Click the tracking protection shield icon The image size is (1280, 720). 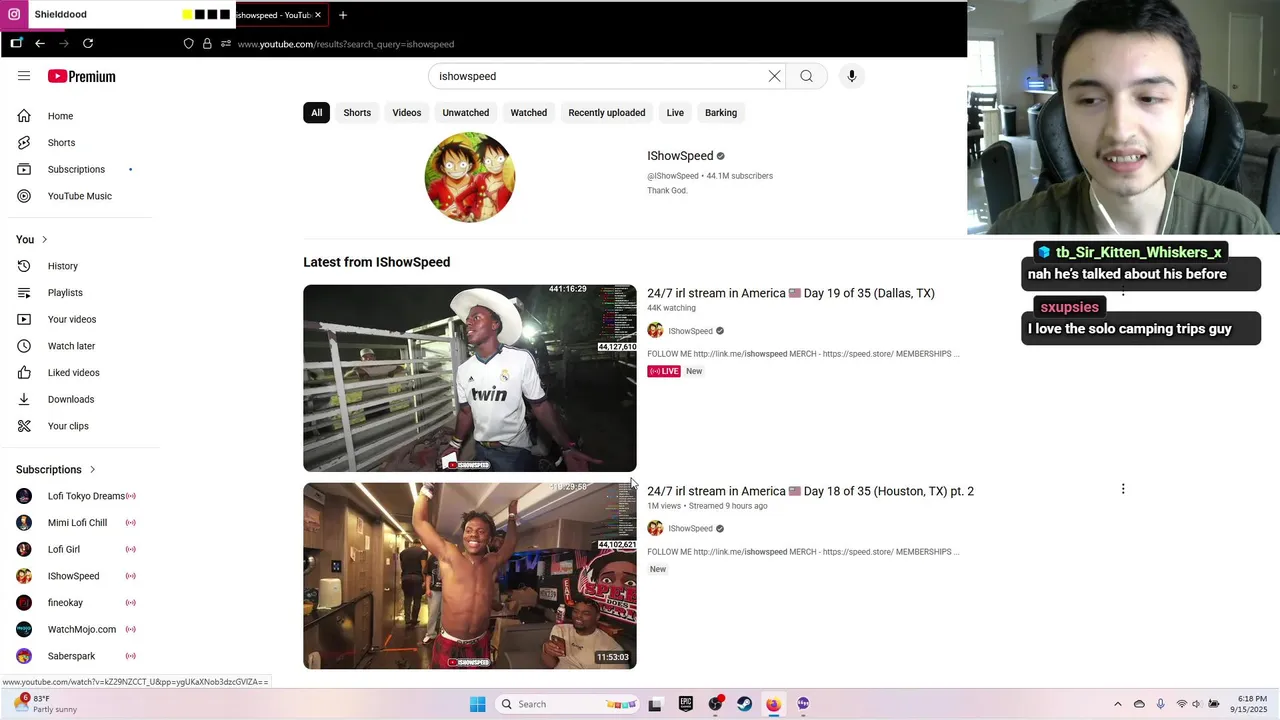coord(188,44)
